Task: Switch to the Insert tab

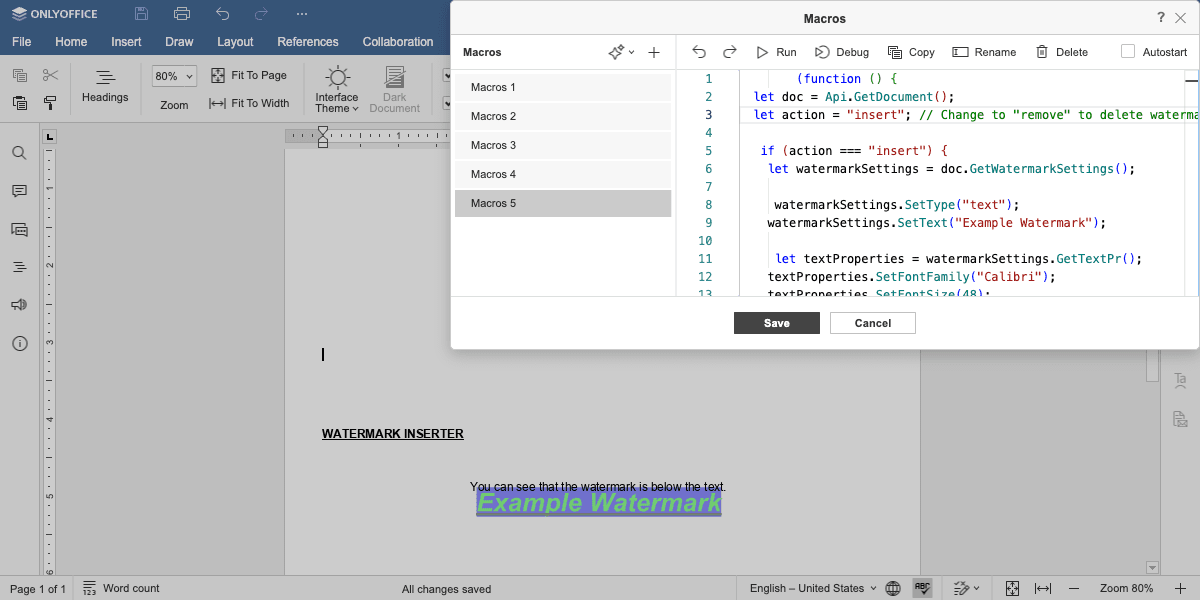Action: click(126, 42)
